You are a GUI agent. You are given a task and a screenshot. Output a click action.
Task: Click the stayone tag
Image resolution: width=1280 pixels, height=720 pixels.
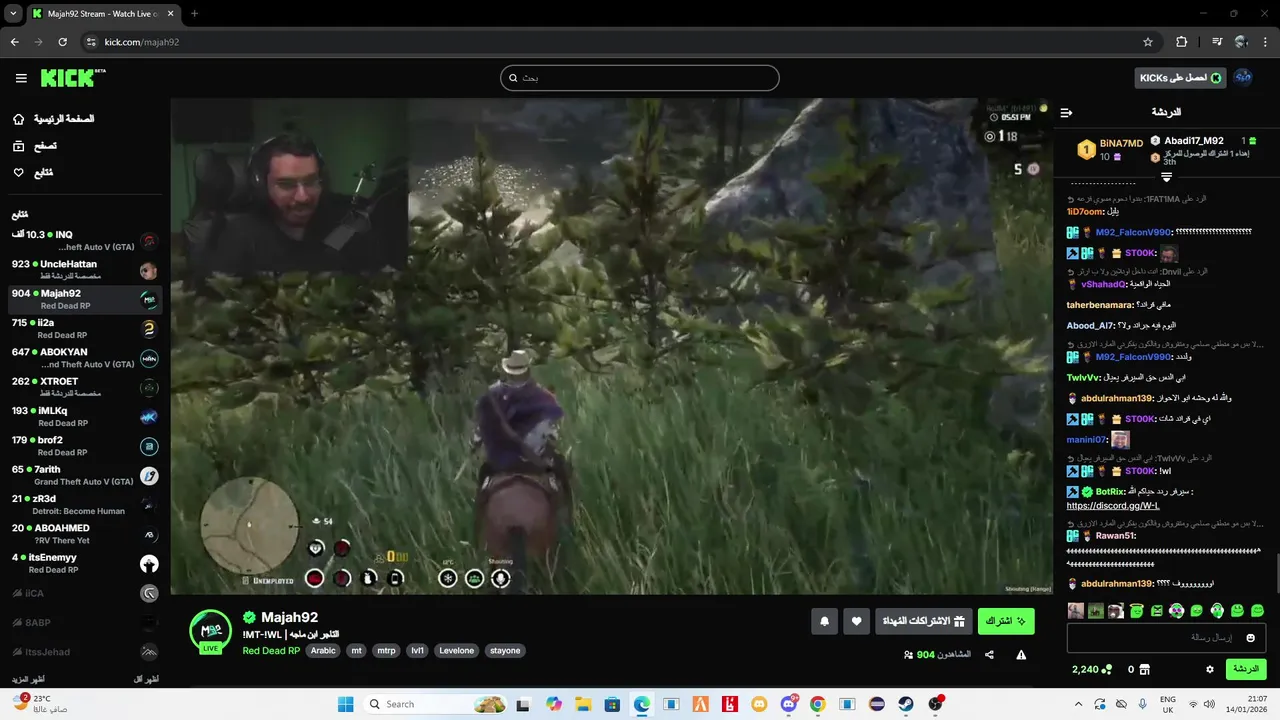pyautogui.click(x=505, y=650)
